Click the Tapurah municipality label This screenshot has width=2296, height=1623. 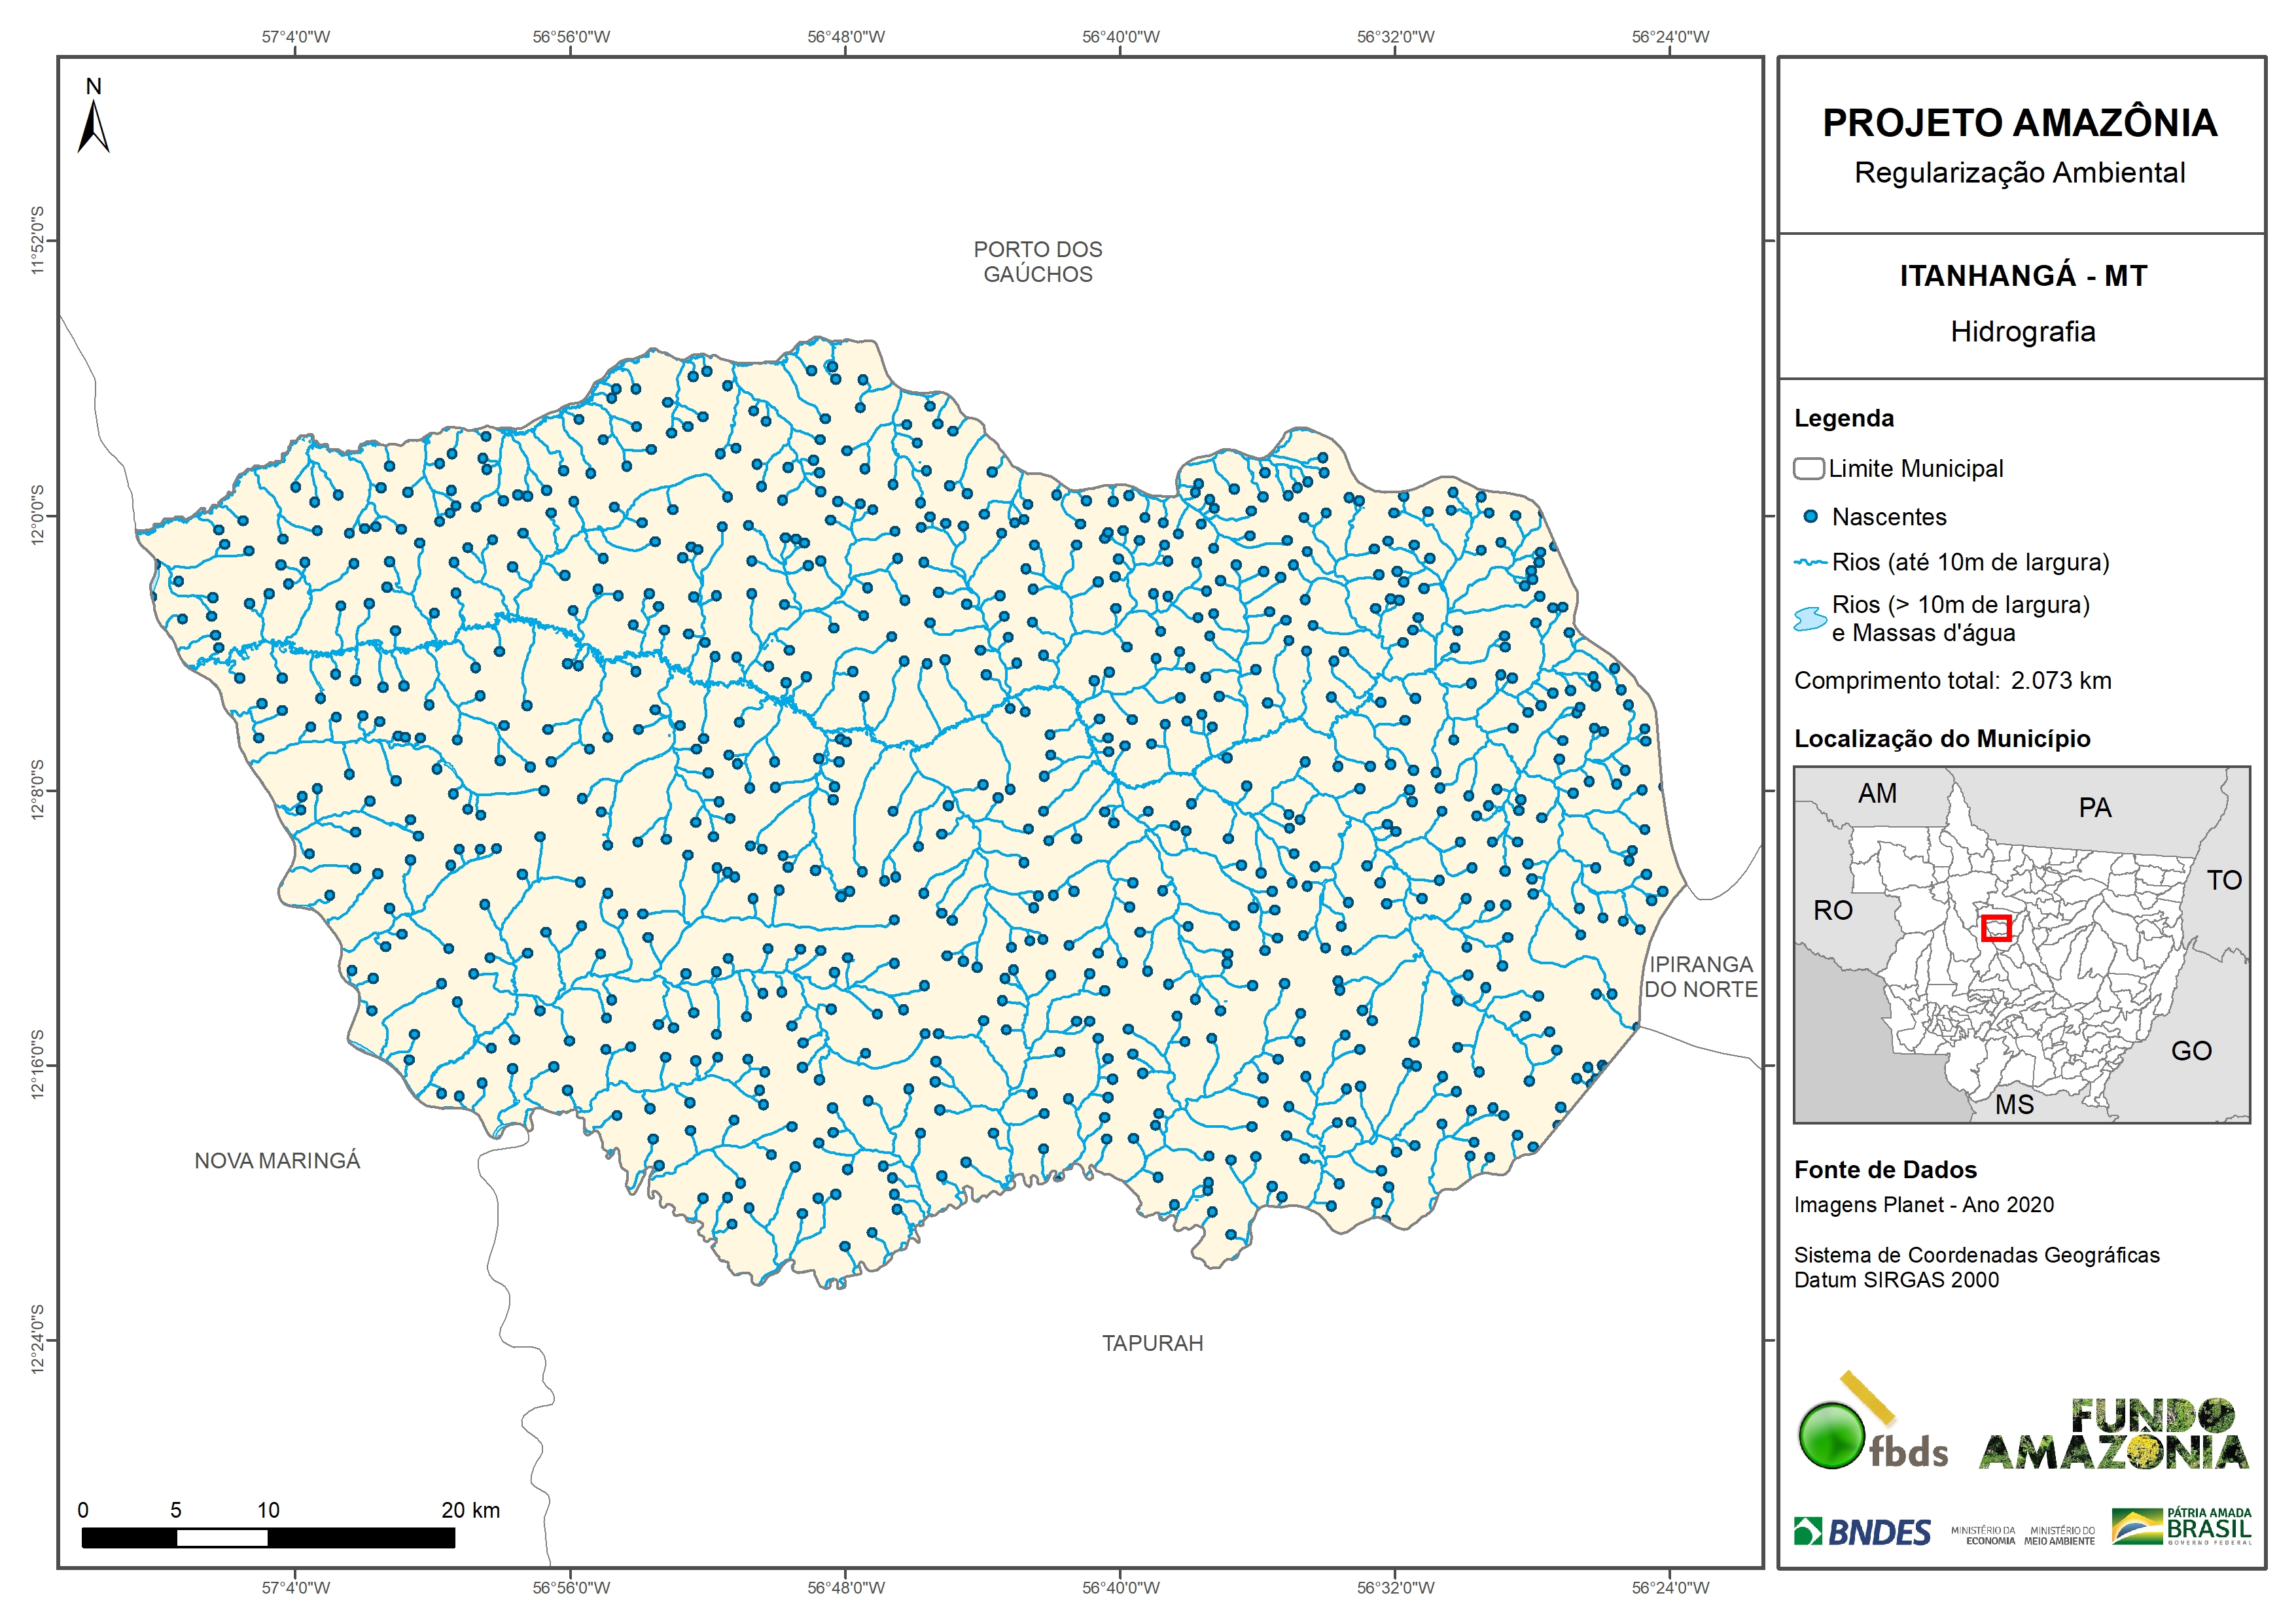(1152, 1343)
